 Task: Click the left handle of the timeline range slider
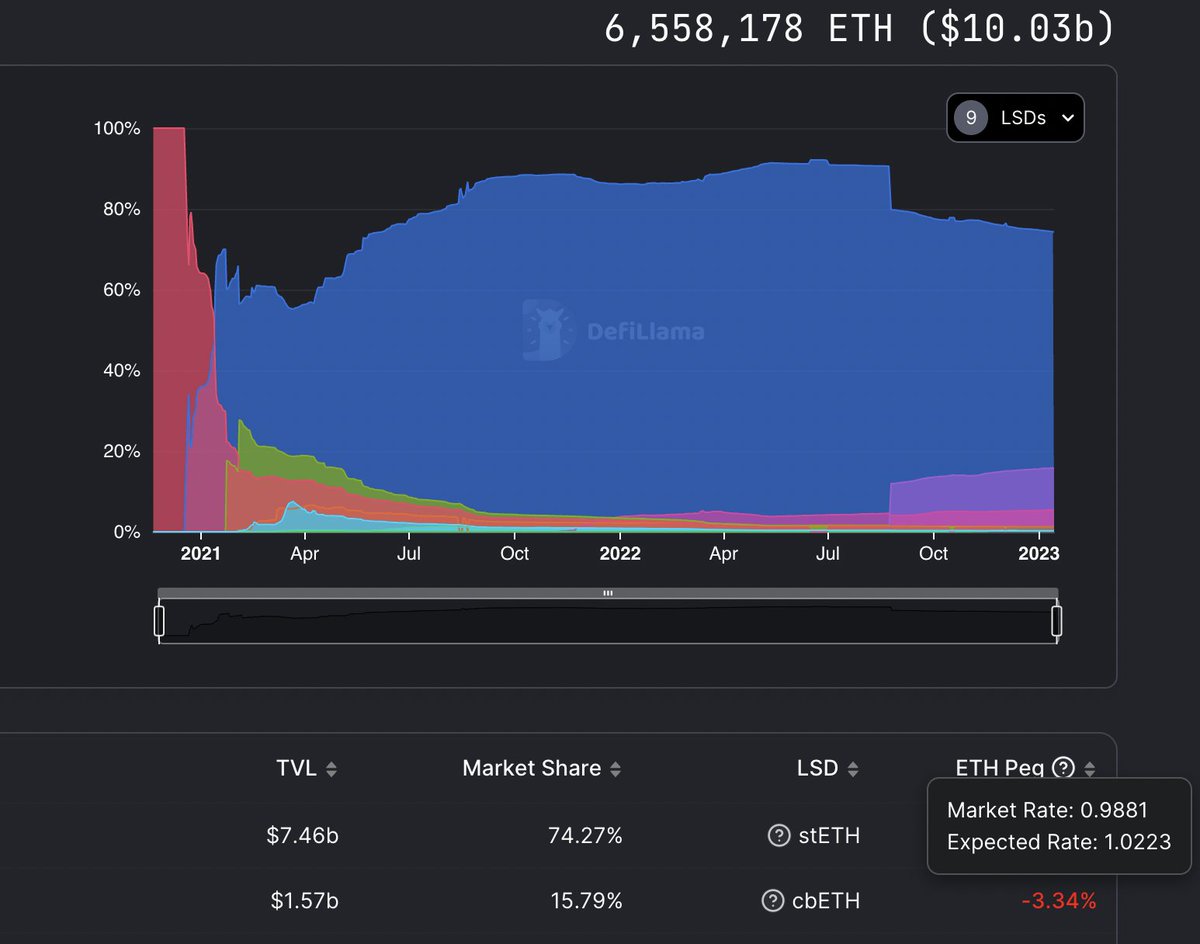click(158, 618)
